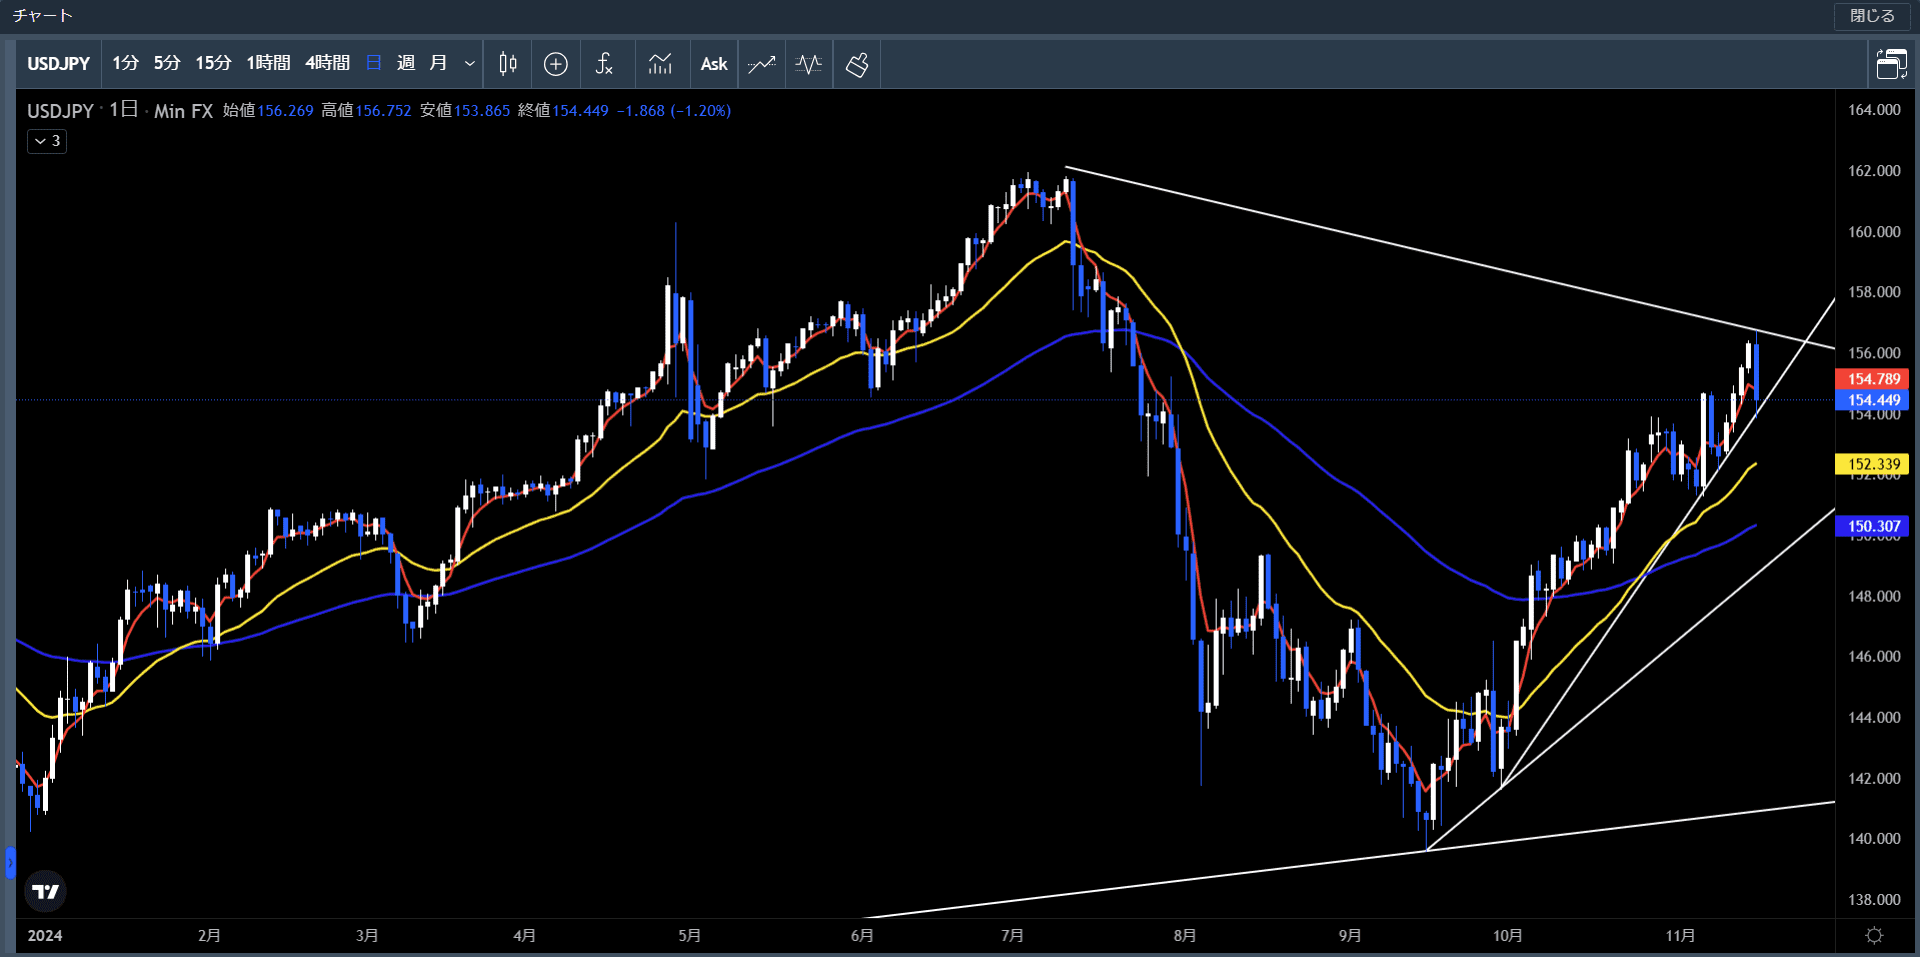The image size is (1920, 957).
Task: Select the 15分 timeframe
Action: click(213, 63)
